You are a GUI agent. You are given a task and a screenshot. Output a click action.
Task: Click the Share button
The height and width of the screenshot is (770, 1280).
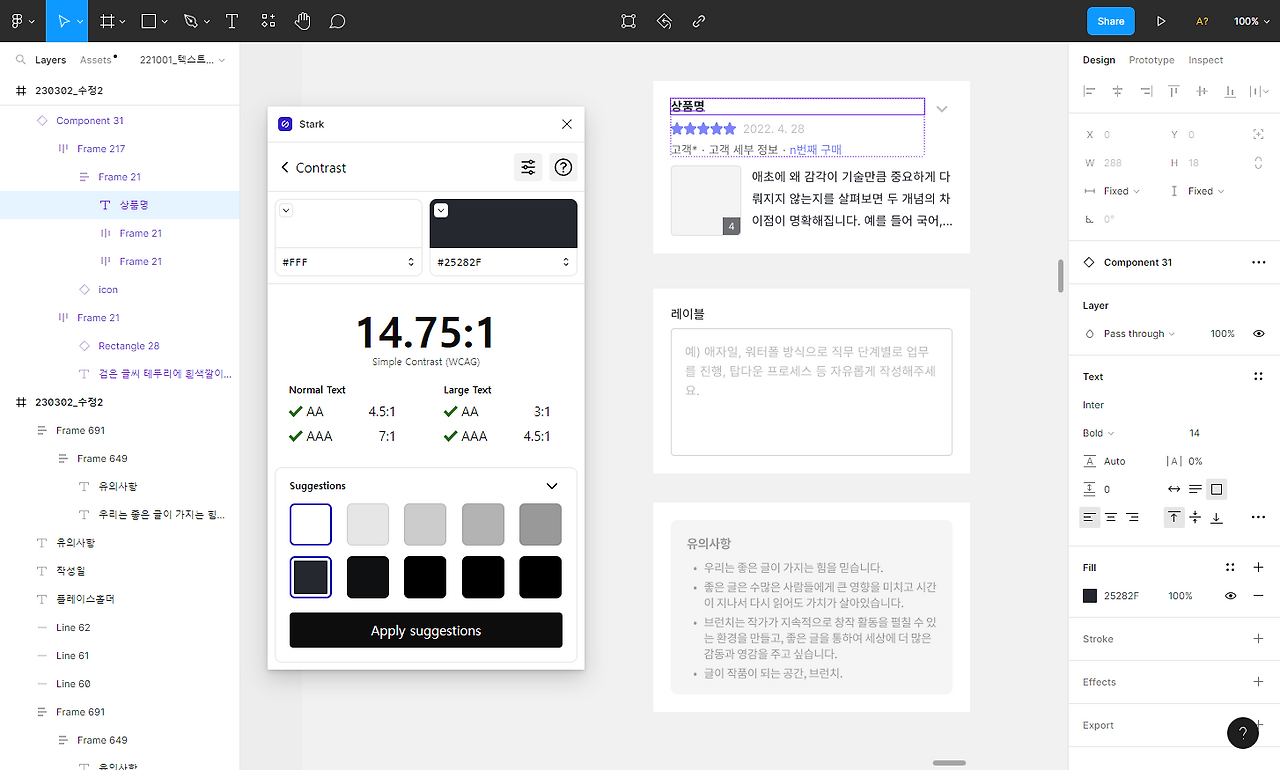click(1110, 20)
